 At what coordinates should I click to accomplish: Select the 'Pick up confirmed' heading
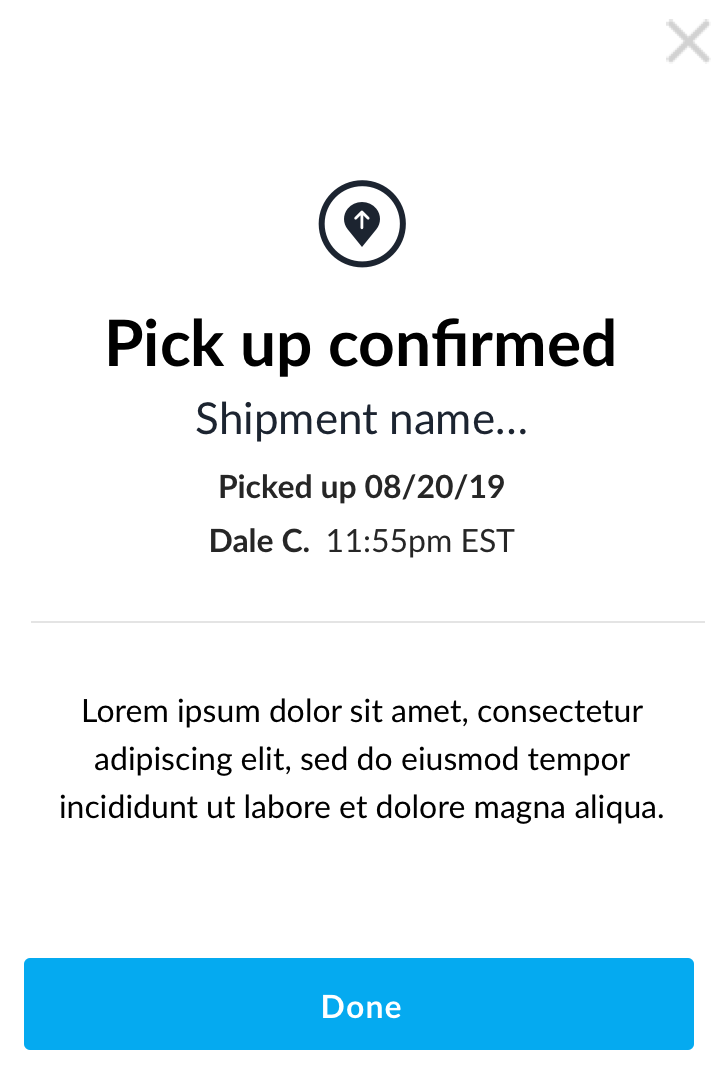[x=361, y=344]
